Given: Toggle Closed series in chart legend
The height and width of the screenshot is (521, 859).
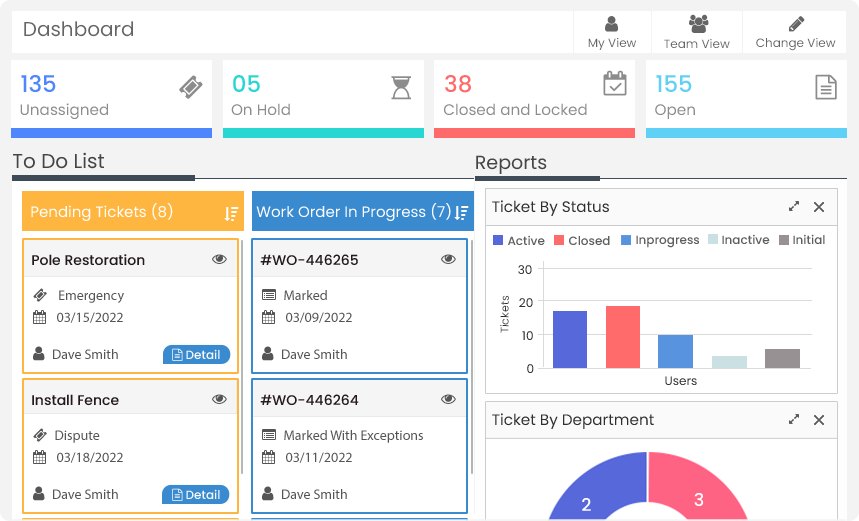Looking at the screenshot, I should click(582, 241).
